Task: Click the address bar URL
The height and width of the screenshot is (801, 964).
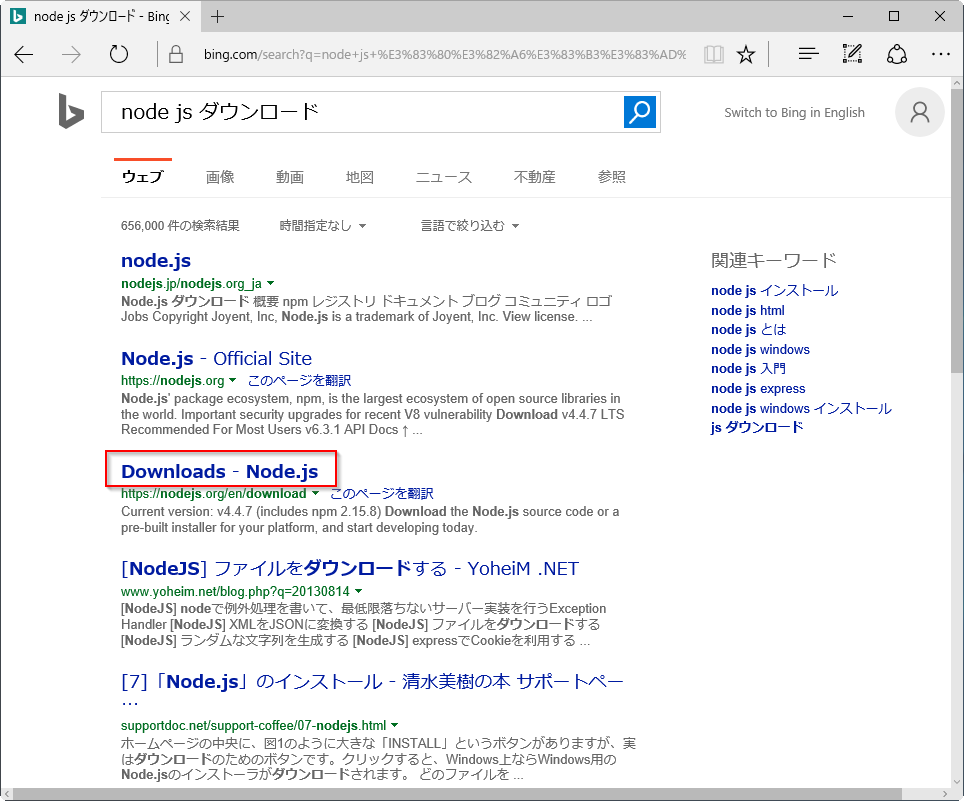Action: (x=444, y=55)
